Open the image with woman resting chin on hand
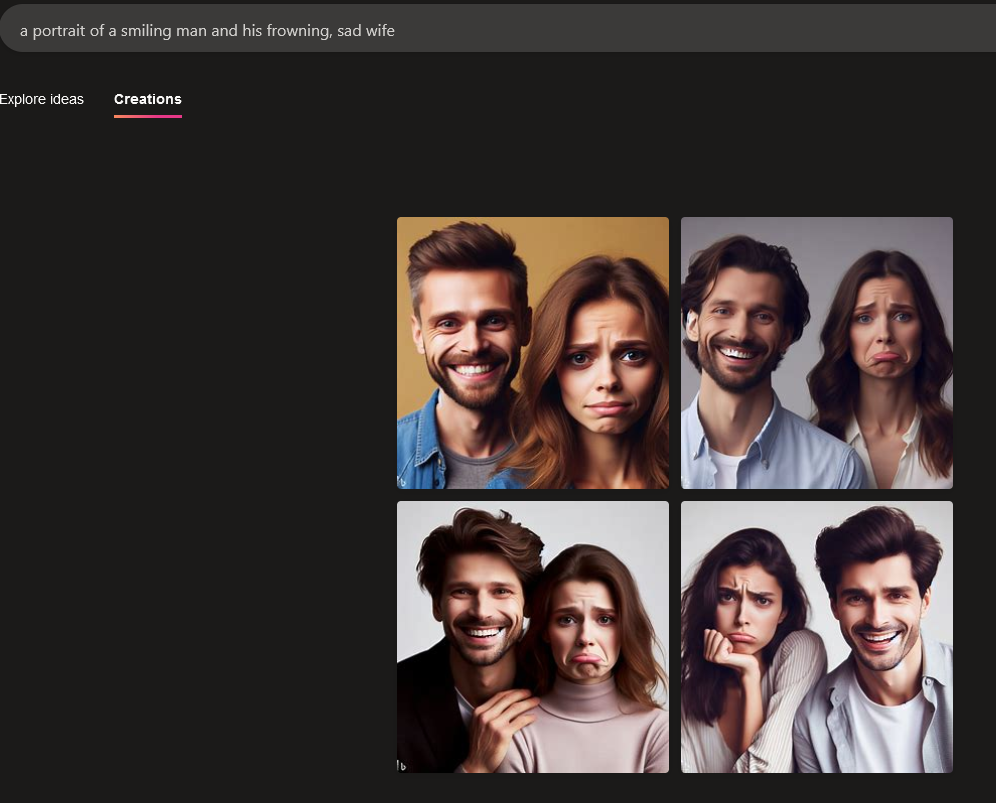Screen dimensions: 996x803 tap(817, 637)
